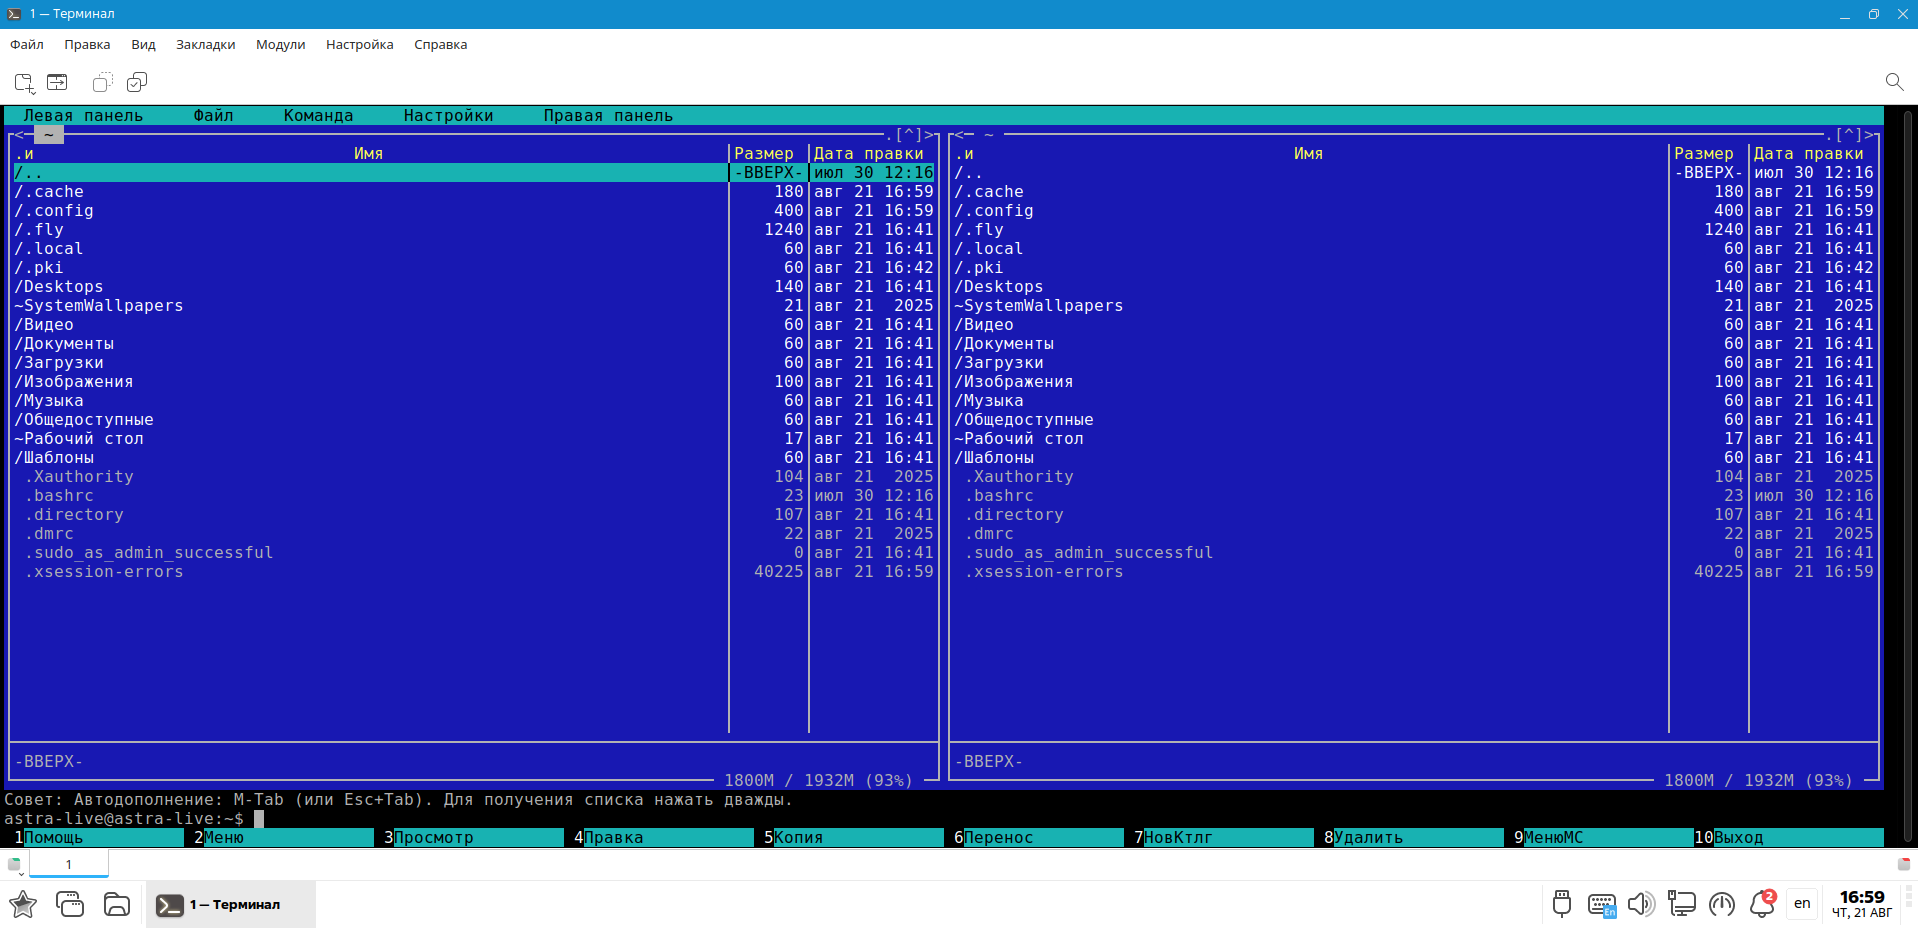Click the network tray icon
This screenshot has height=928, width=1918.
pos(1681,904)
